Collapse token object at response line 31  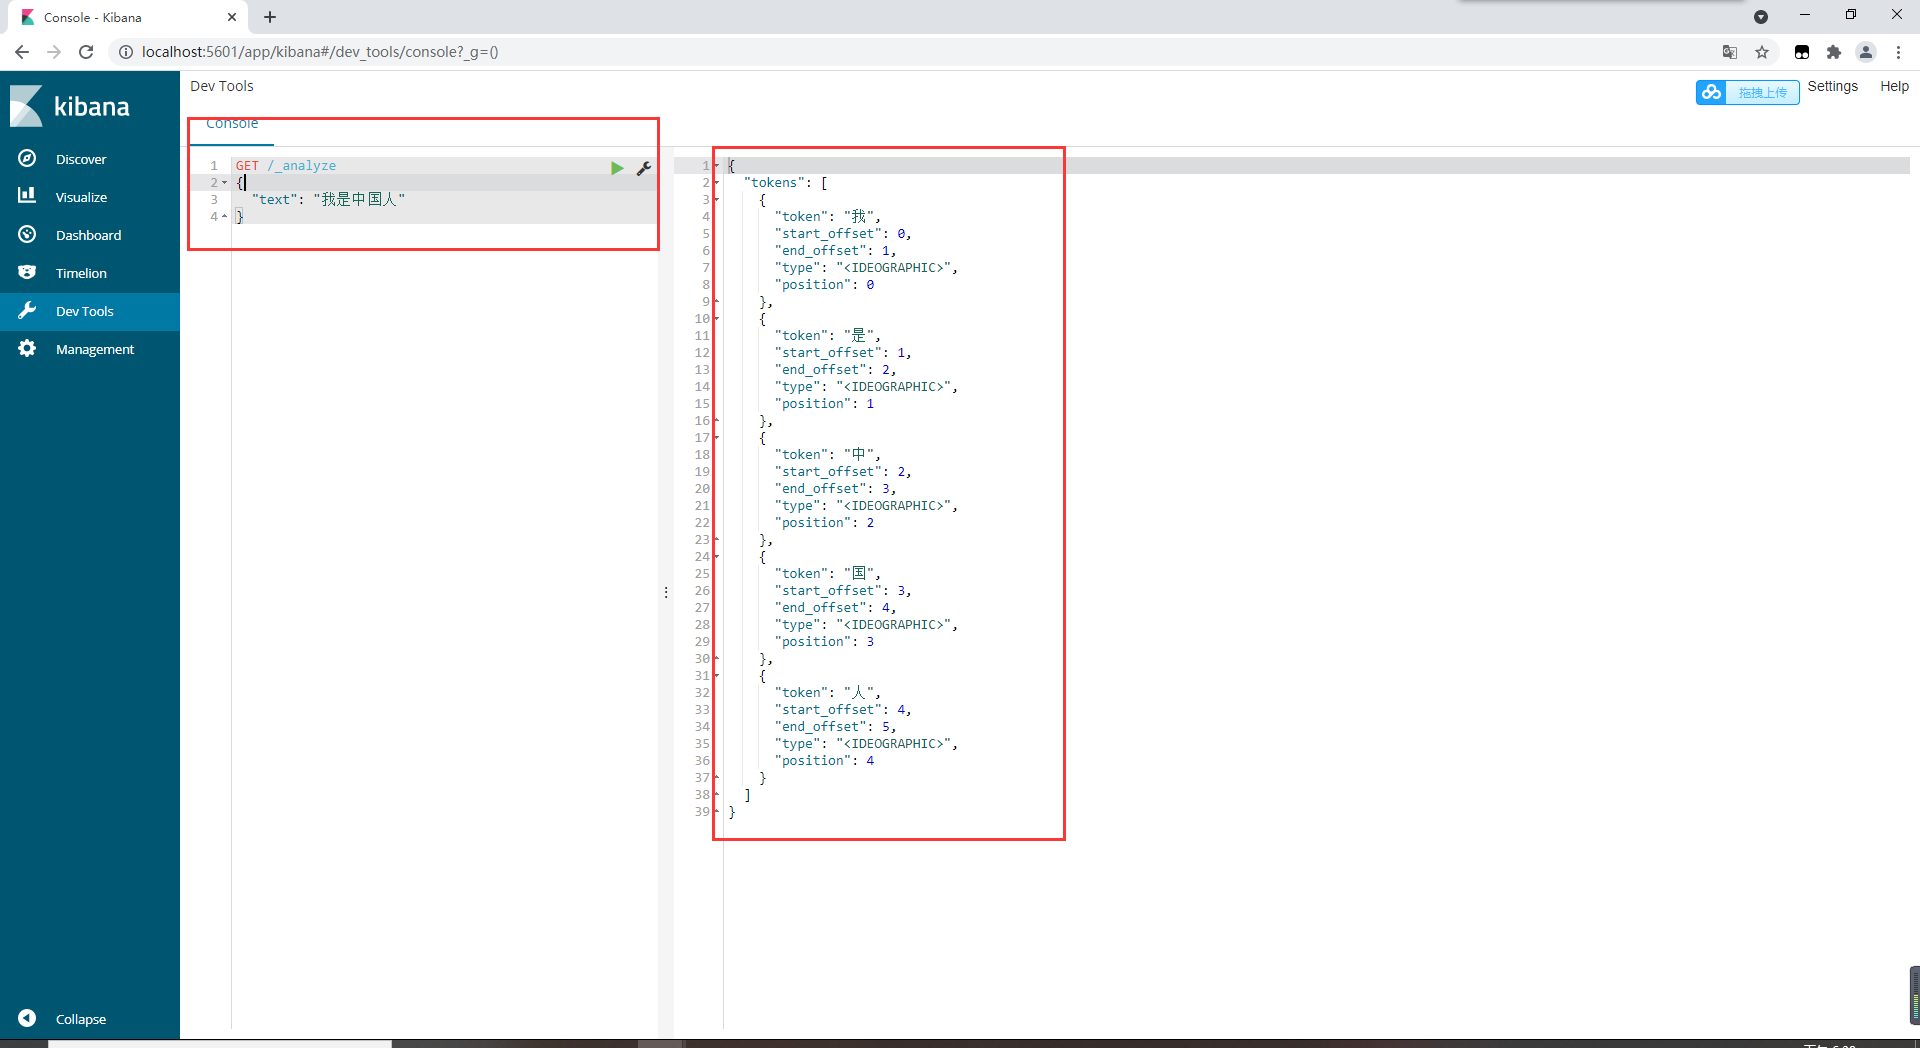point(716,676)
